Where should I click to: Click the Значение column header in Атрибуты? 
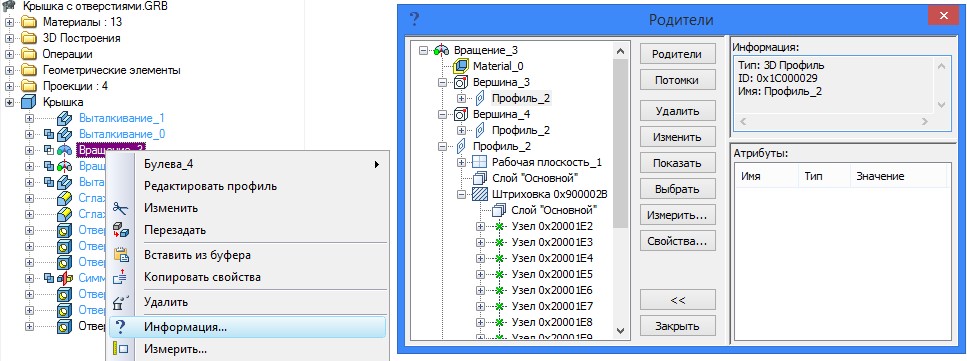[898, 176]
